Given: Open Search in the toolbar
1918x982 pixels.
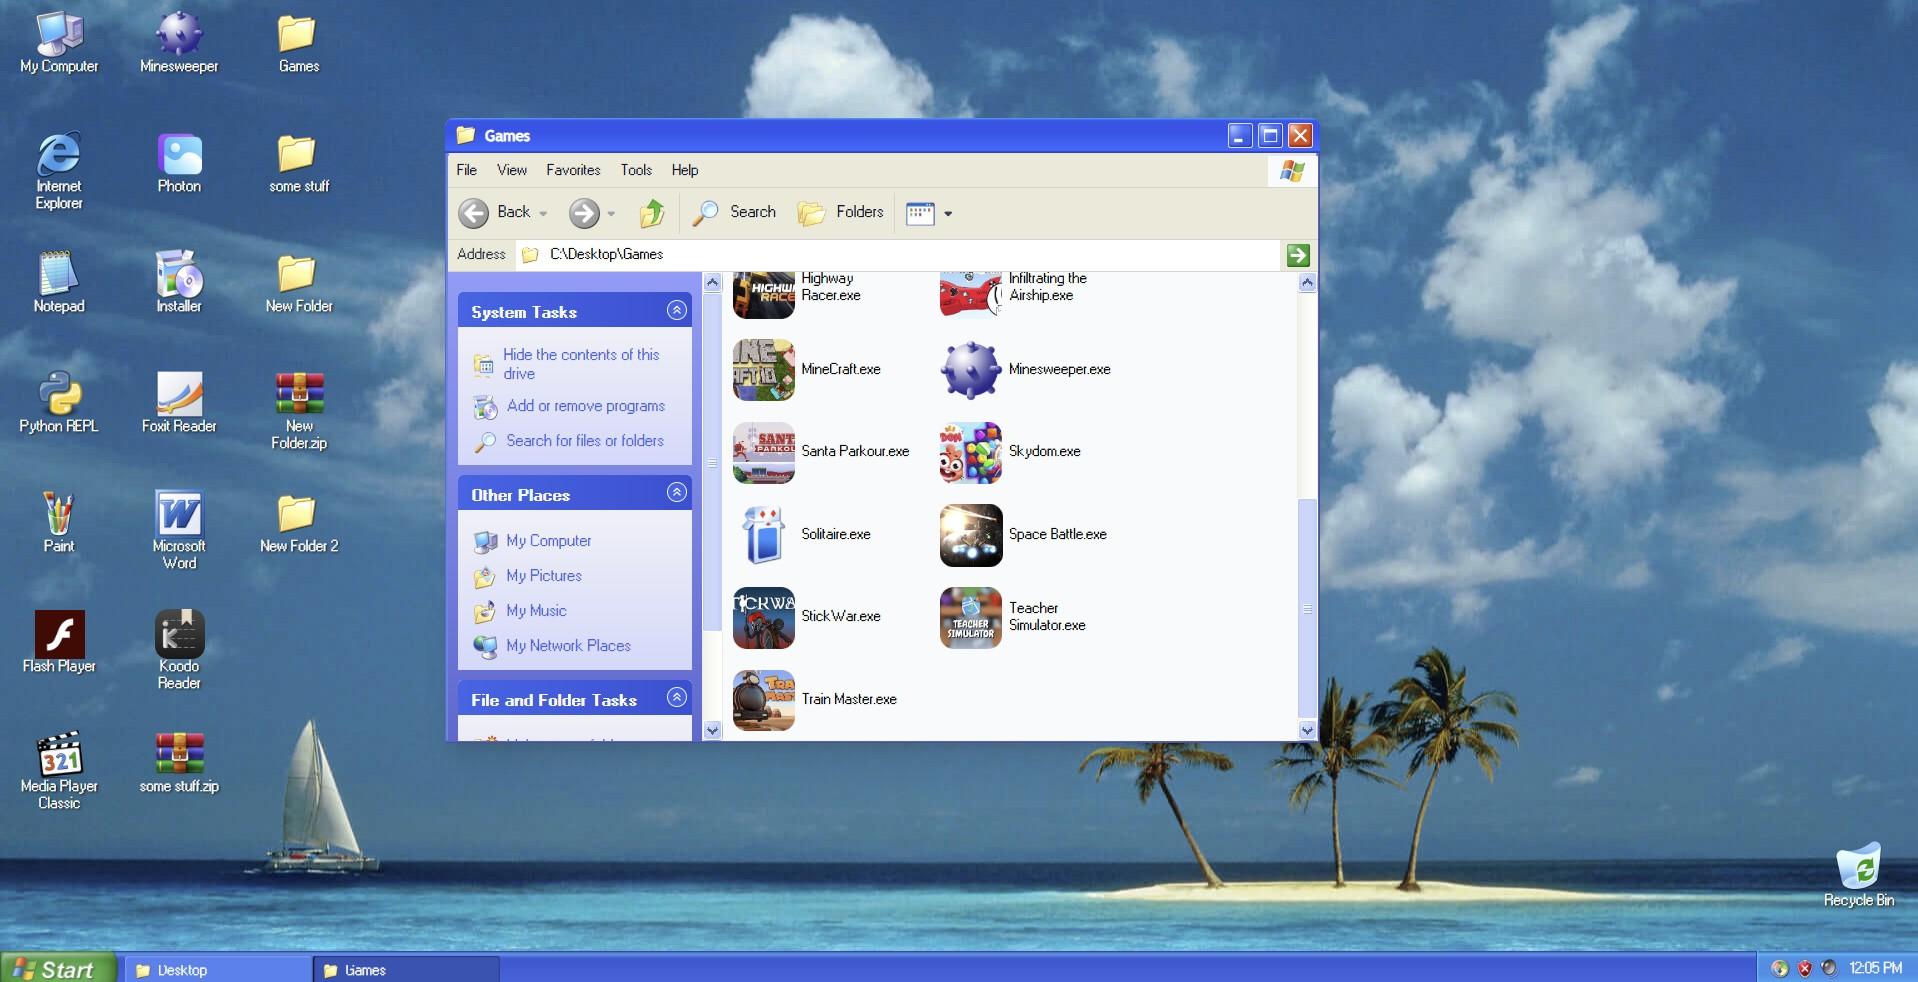Looking at the screenshot, I should (735, 212).
